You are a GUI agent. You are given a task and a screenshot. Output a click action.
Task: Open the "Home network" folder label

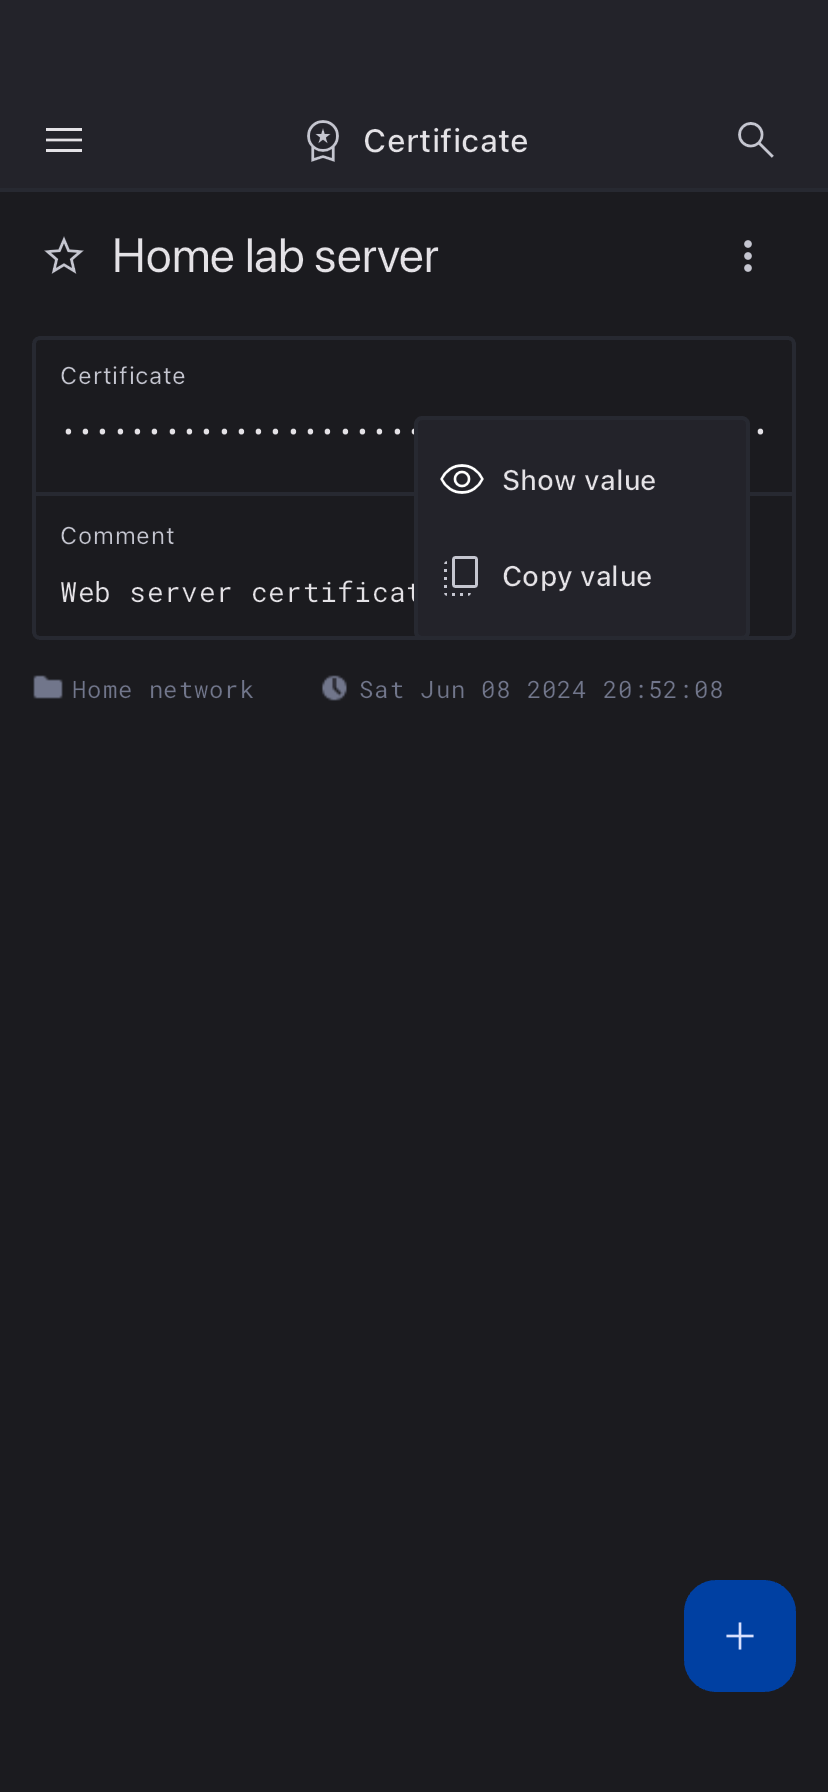coord(162,690)
